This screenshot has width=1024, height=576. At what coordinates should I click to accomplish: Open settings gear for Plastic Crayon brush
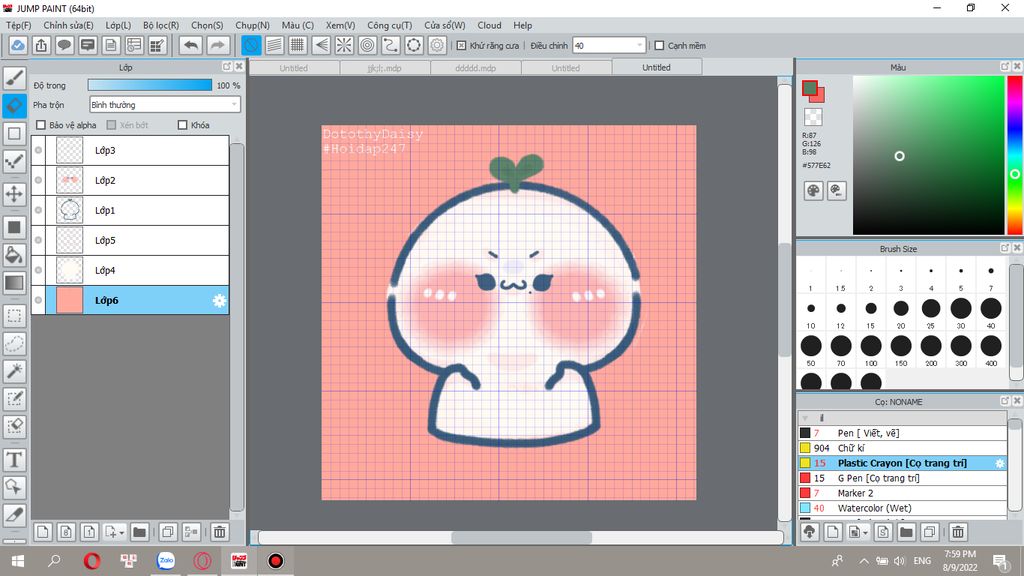(x=1000, y=463)
